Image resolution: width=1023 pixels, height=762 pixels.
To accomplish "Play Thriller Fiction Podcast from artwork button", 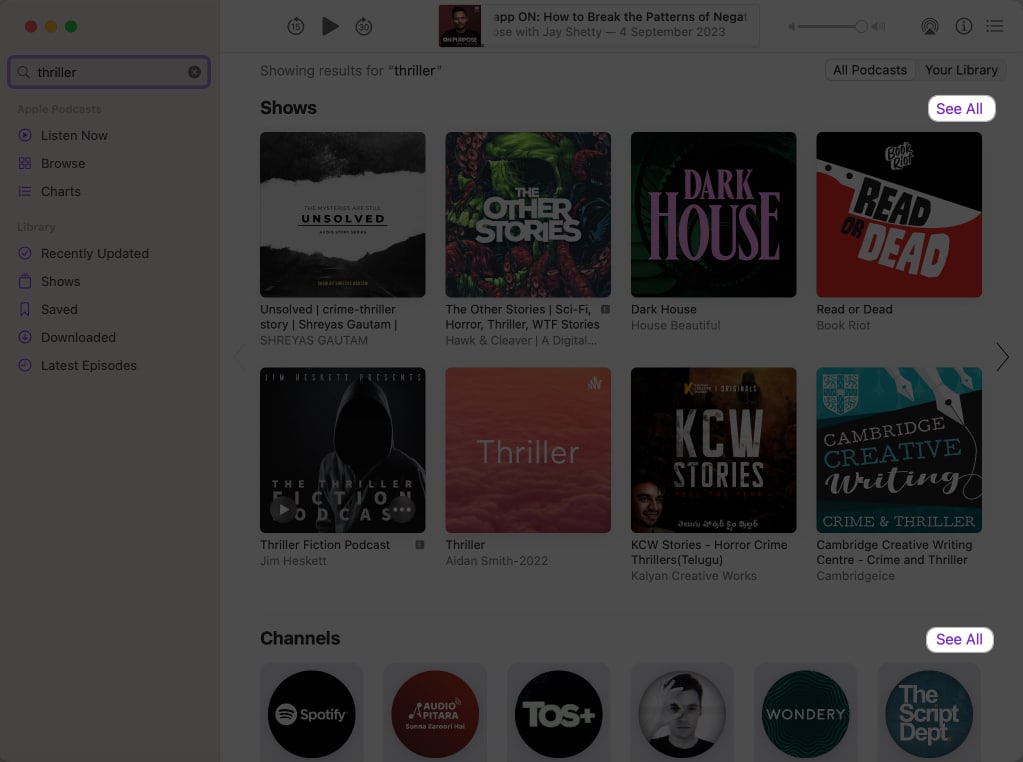I will click(x=283, y=510).
